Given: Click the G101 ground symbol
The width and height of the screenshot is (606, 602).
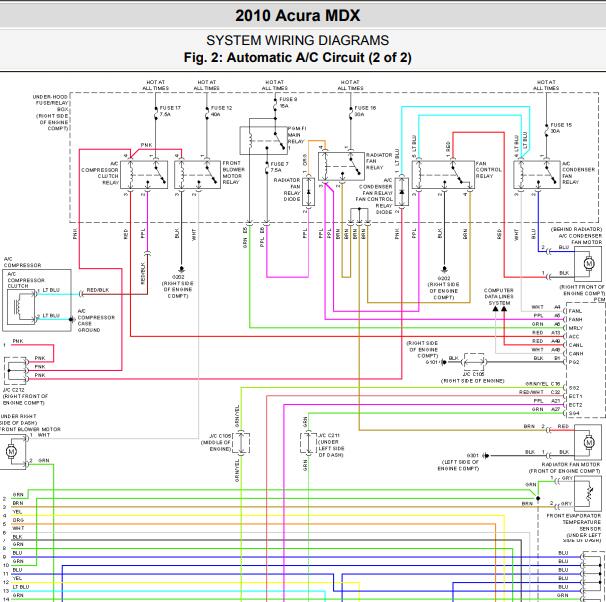Looking at the screenshot, I should [x=444, y=362].
